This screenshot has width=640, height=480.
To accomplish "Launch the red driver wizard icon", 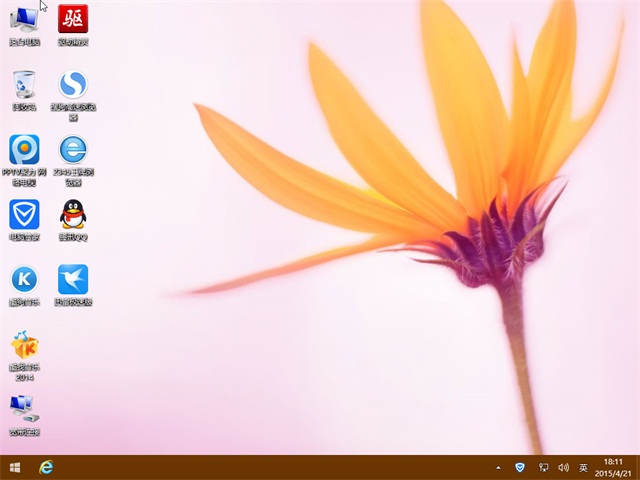I will click(x=73, y=25).
